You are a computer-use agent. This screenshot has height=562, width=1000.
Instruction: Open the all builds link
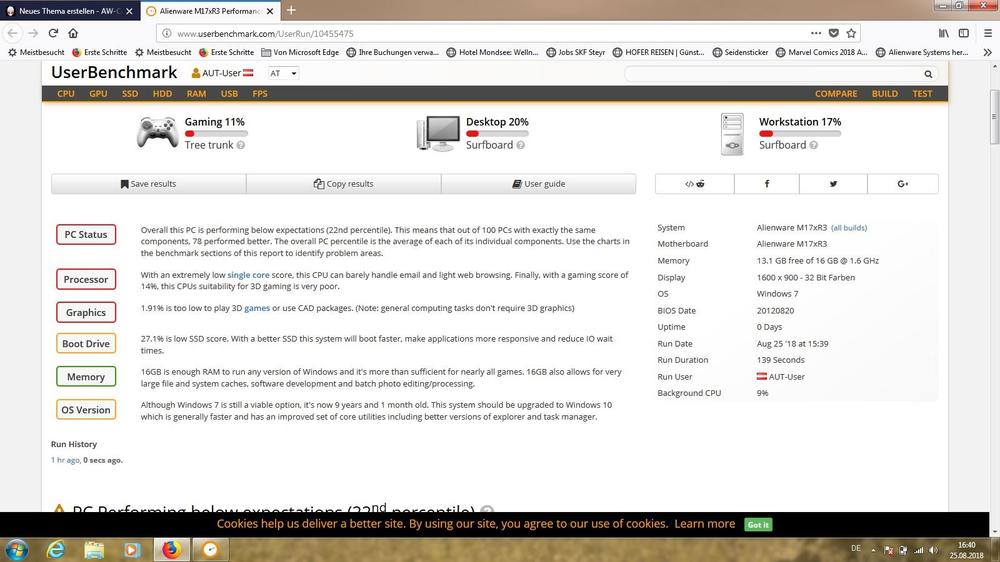point(849,228)
